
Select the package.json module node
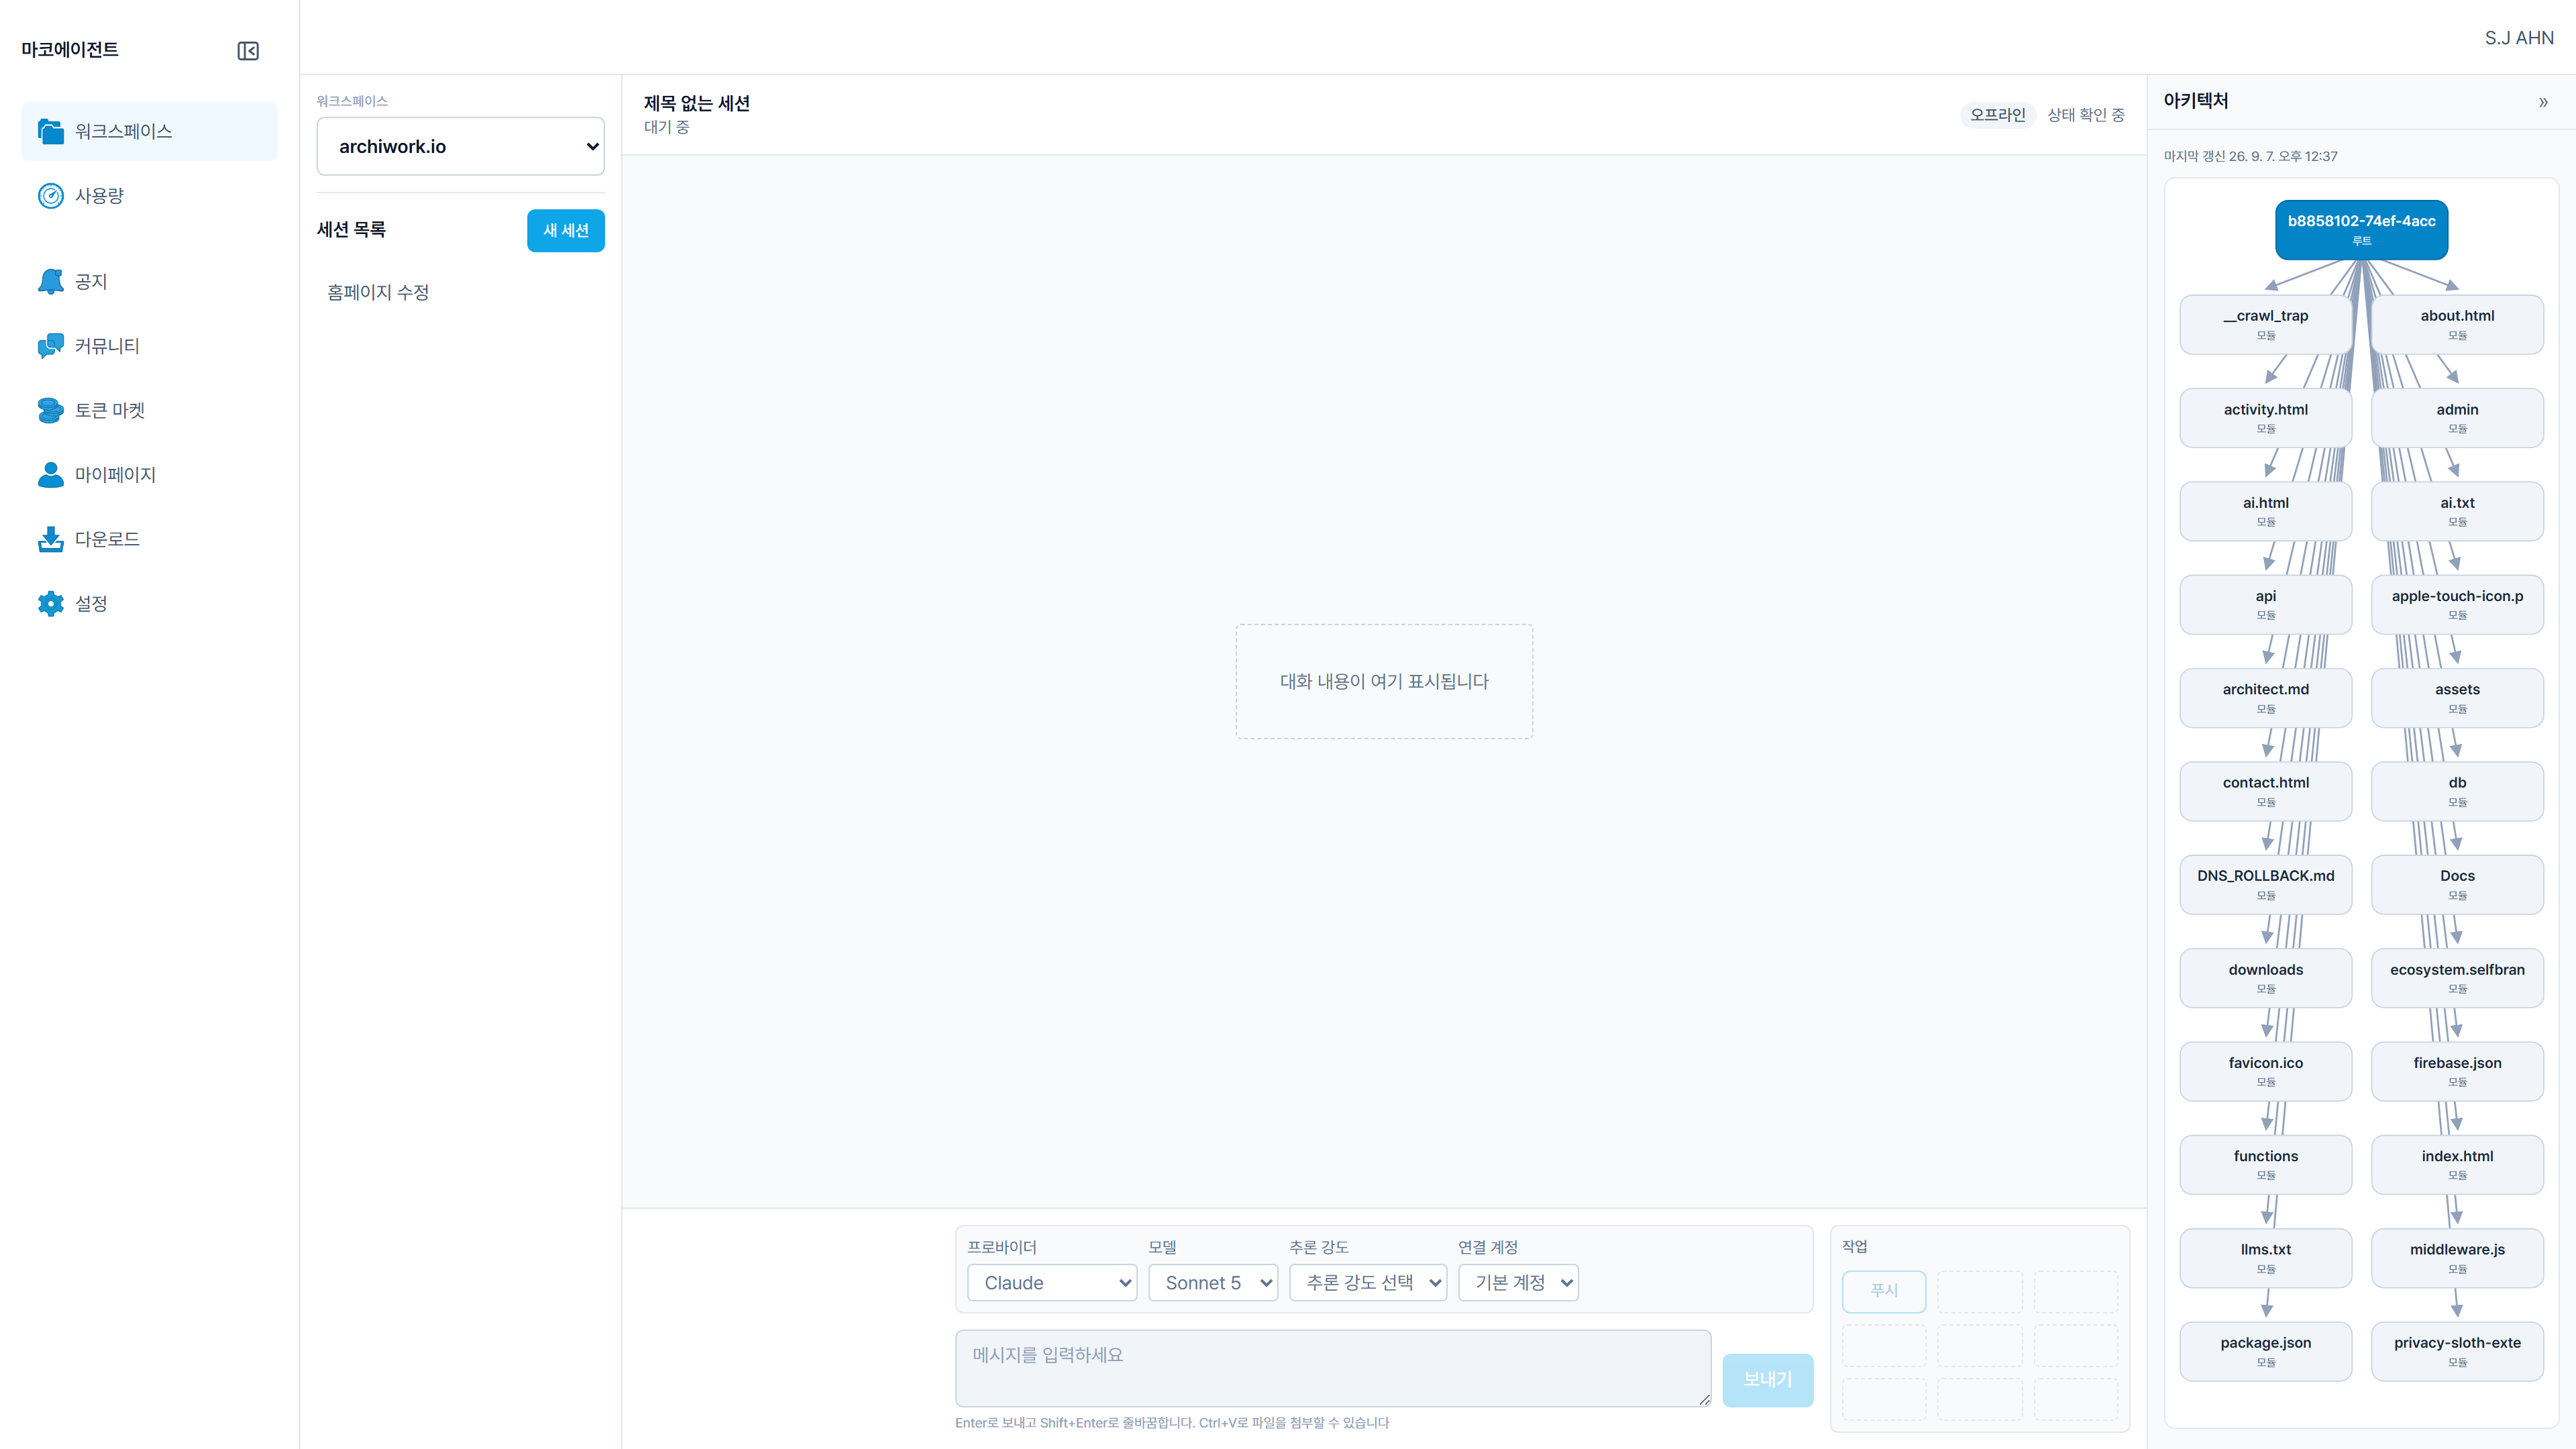click(x=2265, y=1351)
